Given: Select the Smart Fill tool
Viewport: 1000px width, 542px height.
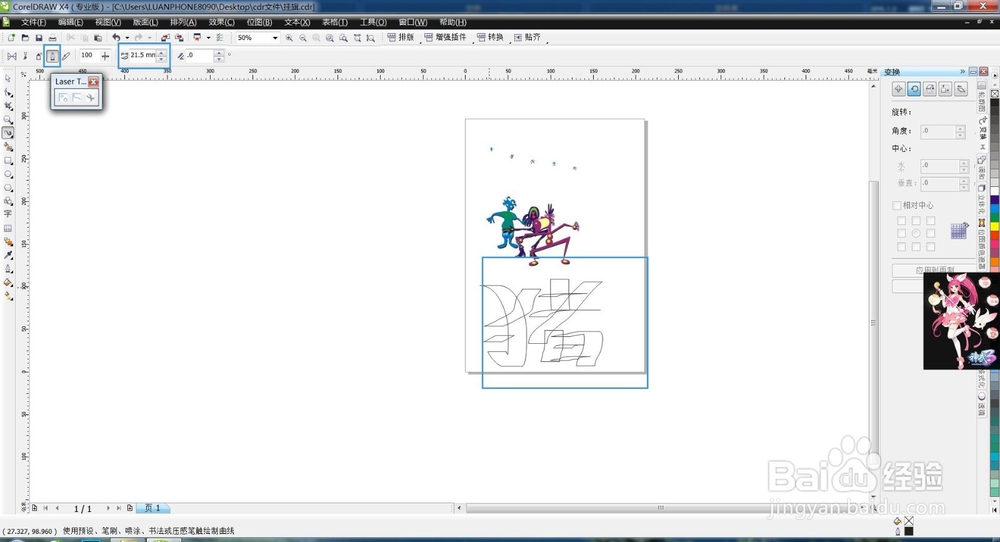Looking at the screenshot, I should pos(8,147).
